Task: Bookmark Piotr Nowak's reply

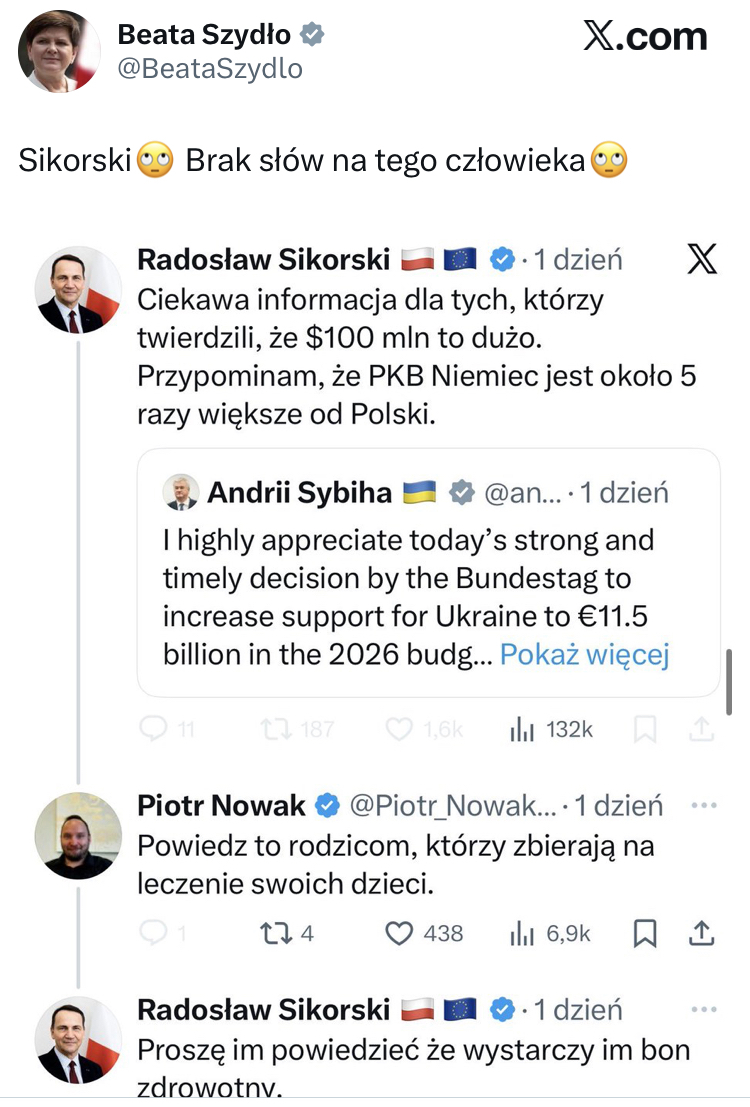Action: [646, 933]
